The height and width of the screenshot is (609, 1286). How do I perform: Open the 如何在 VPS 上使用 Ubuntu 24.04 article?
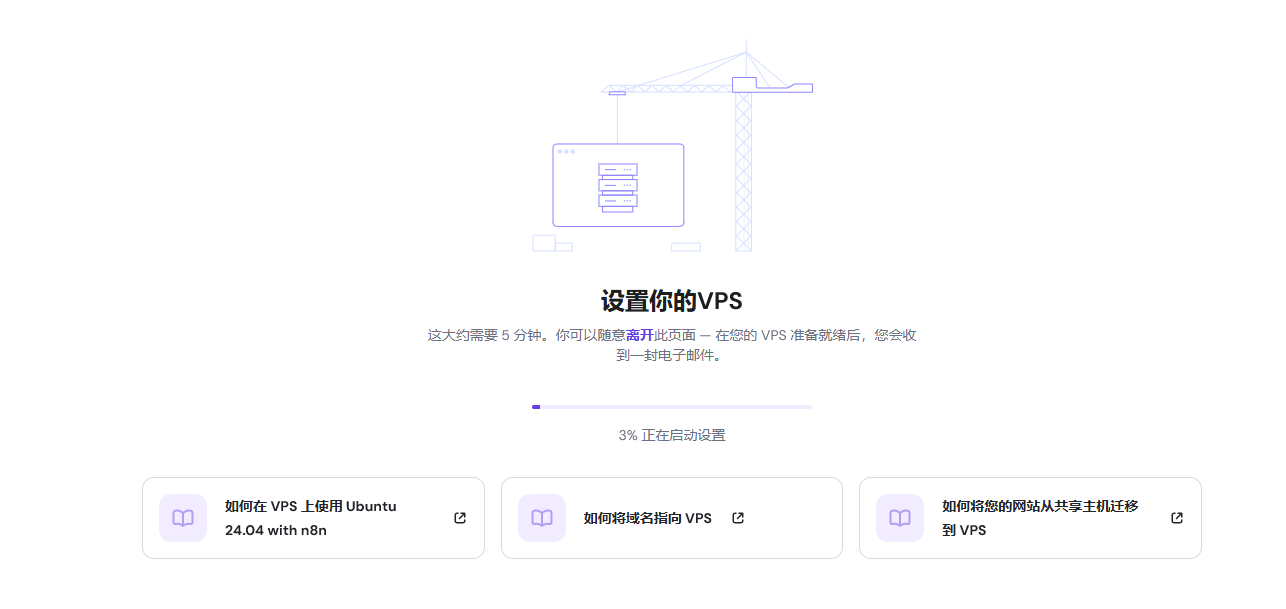coord(311,518)
